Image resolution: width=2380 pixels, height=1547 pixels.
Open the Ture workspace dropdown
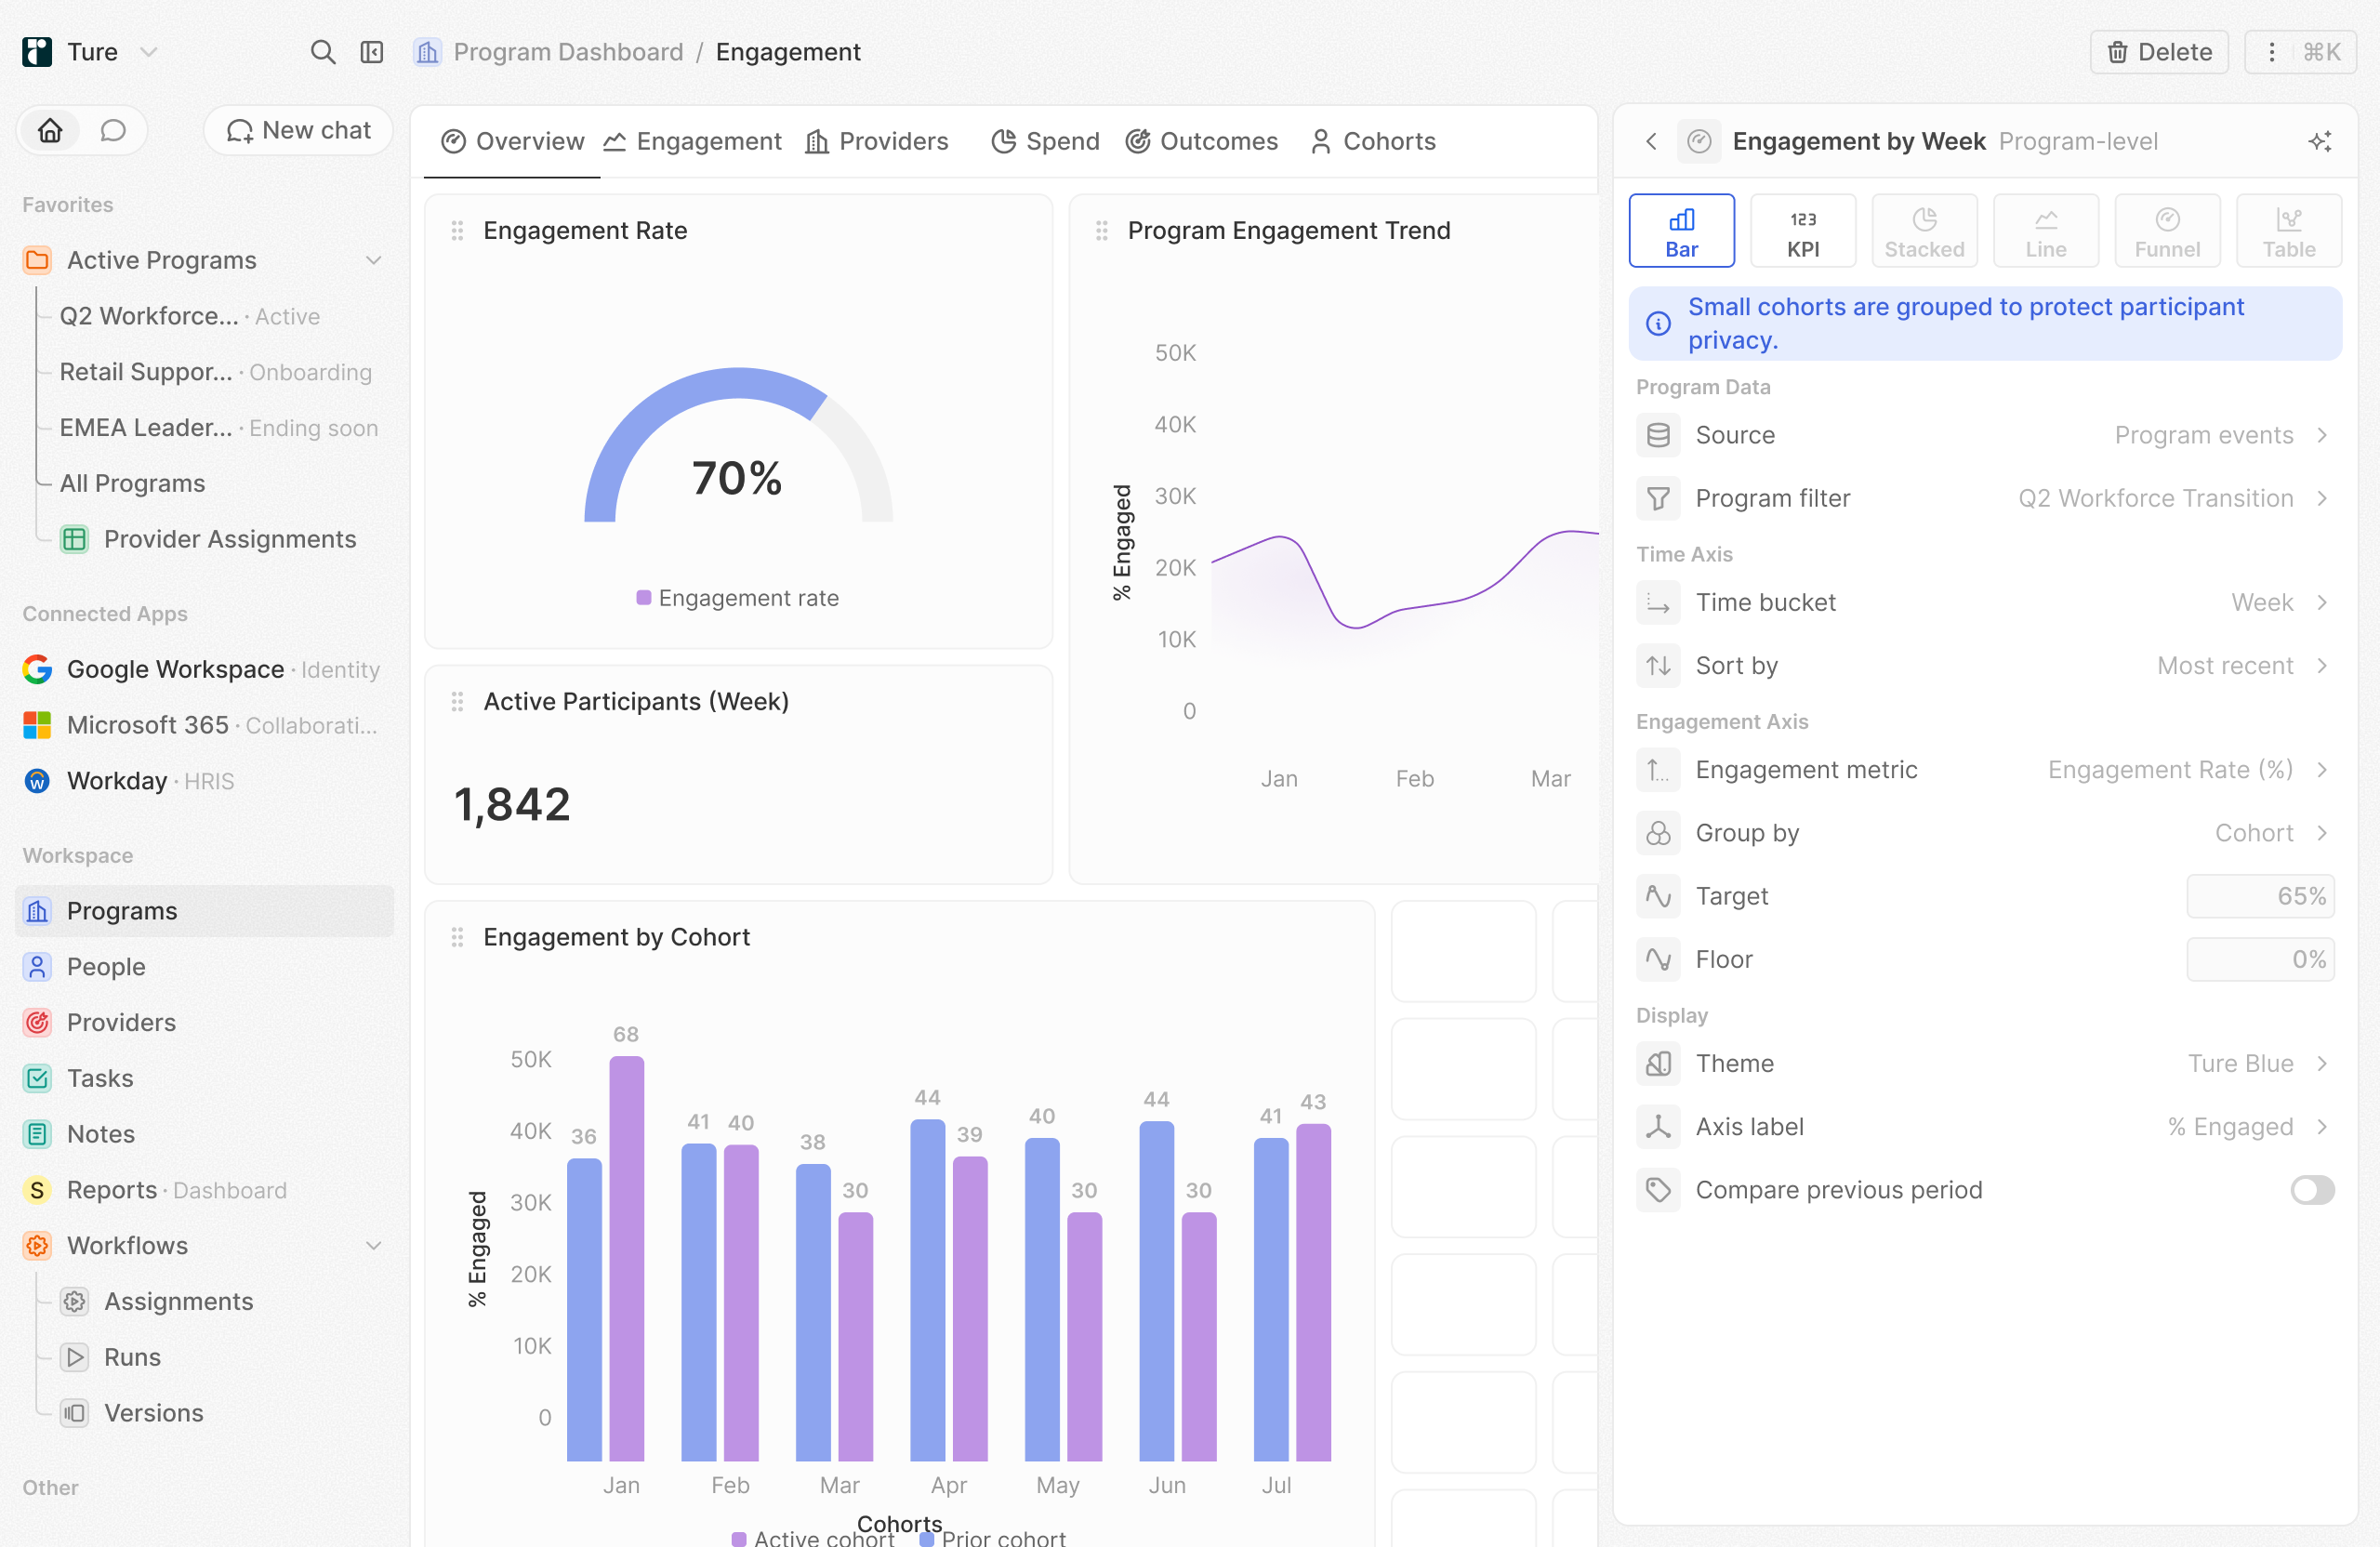tap(149, 52)
